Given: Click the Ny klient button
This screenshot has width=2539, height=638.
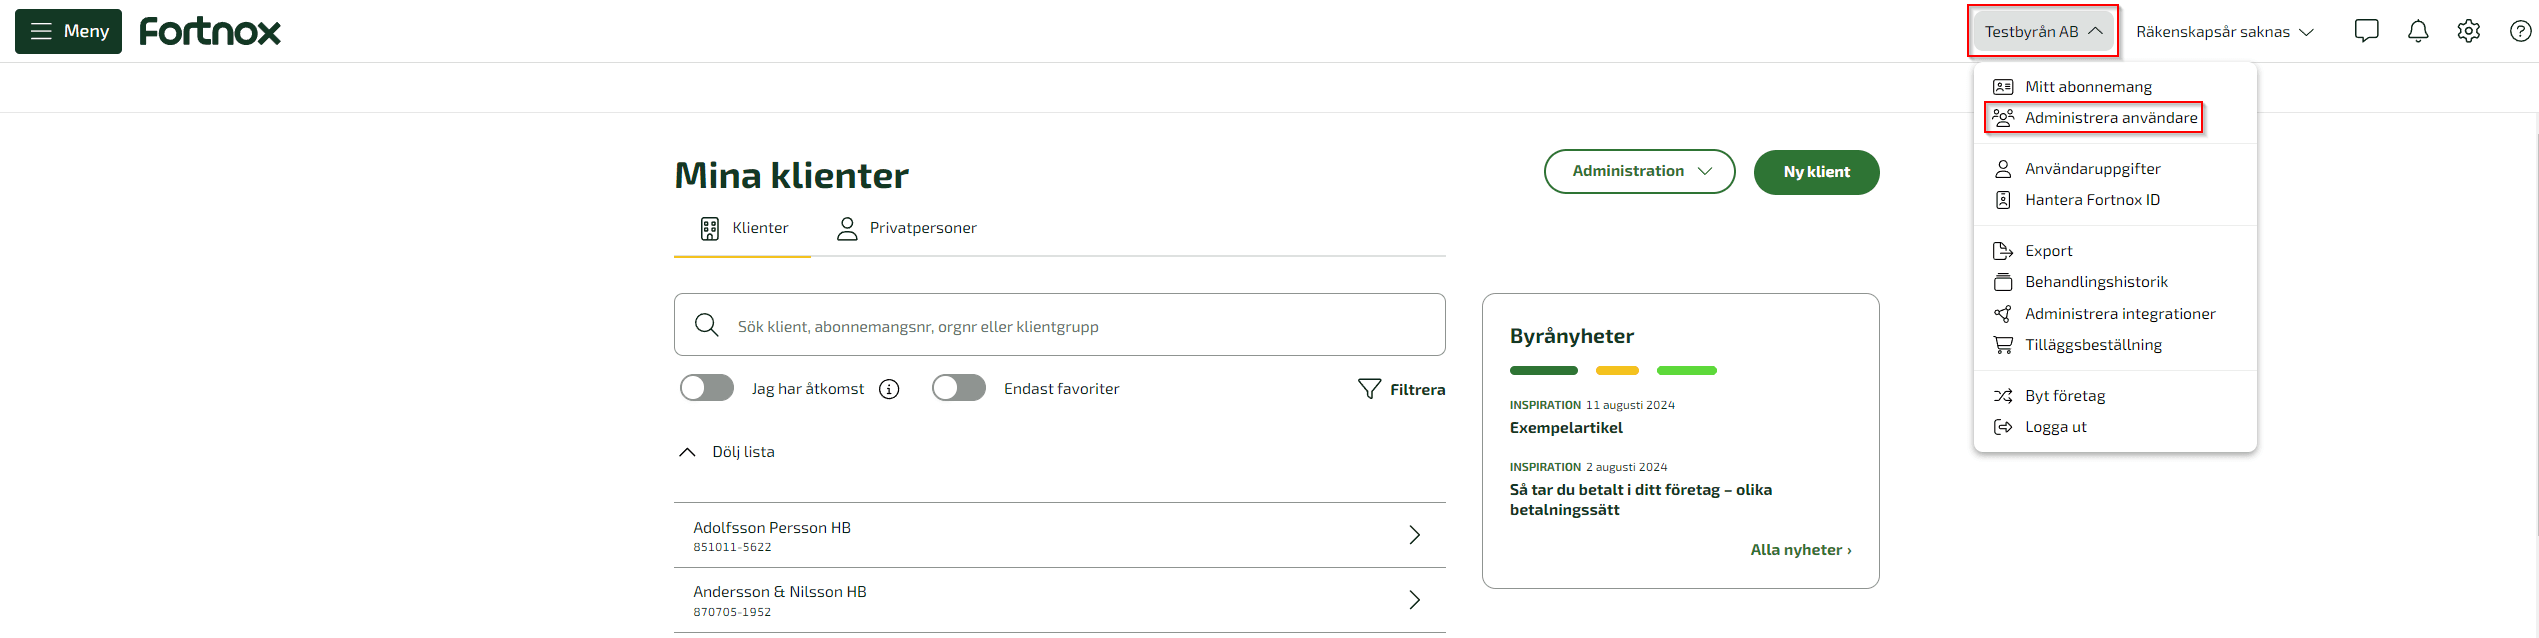Looking at the screenshot, I should click(x=1817, y=172).
